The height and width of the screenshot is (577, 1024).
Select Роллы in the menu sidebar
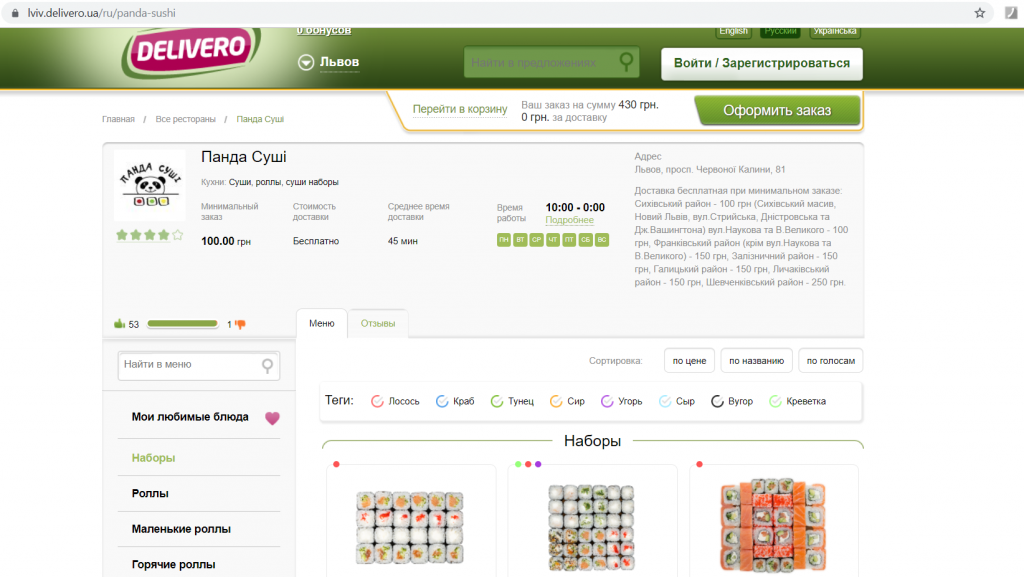[150, 493]
